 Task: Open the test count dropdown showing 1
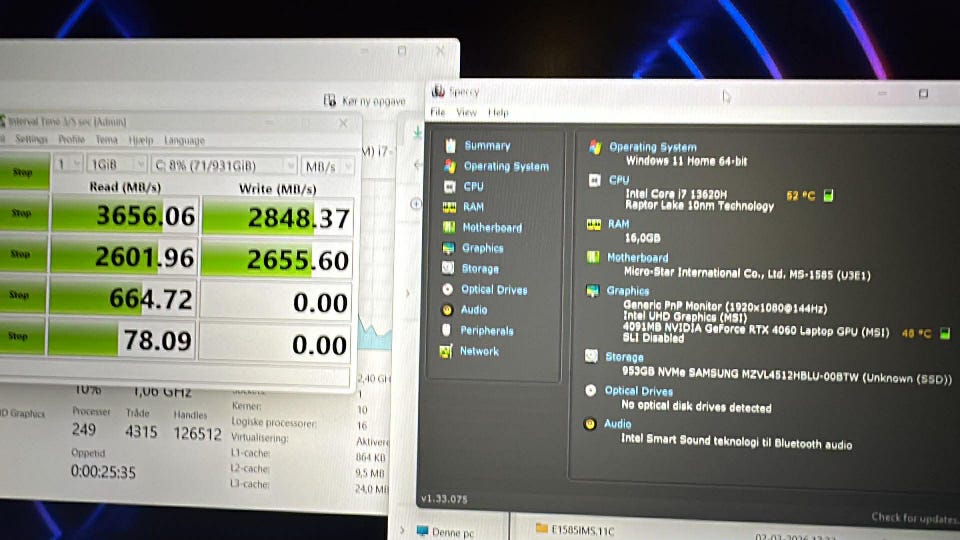tap(68, 164)
